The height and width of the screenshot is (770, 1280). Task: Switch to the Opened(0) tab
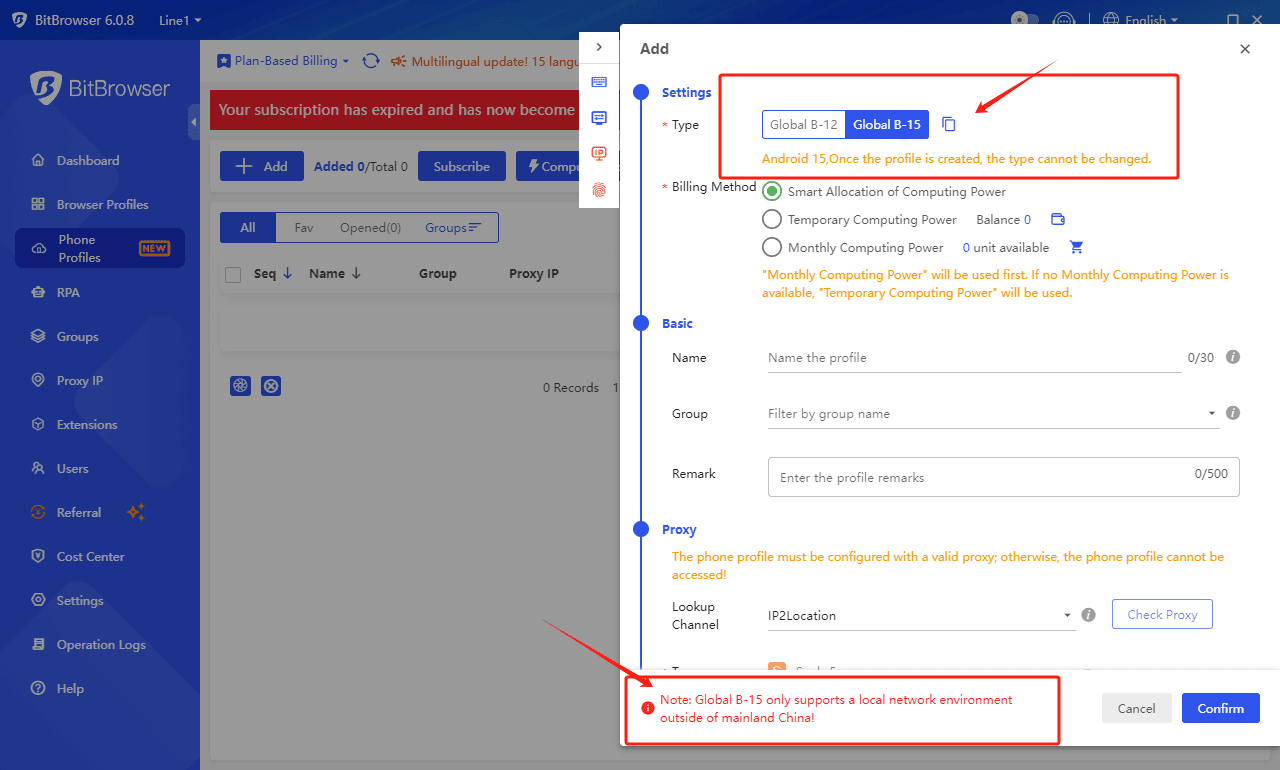tap(370, 228)
